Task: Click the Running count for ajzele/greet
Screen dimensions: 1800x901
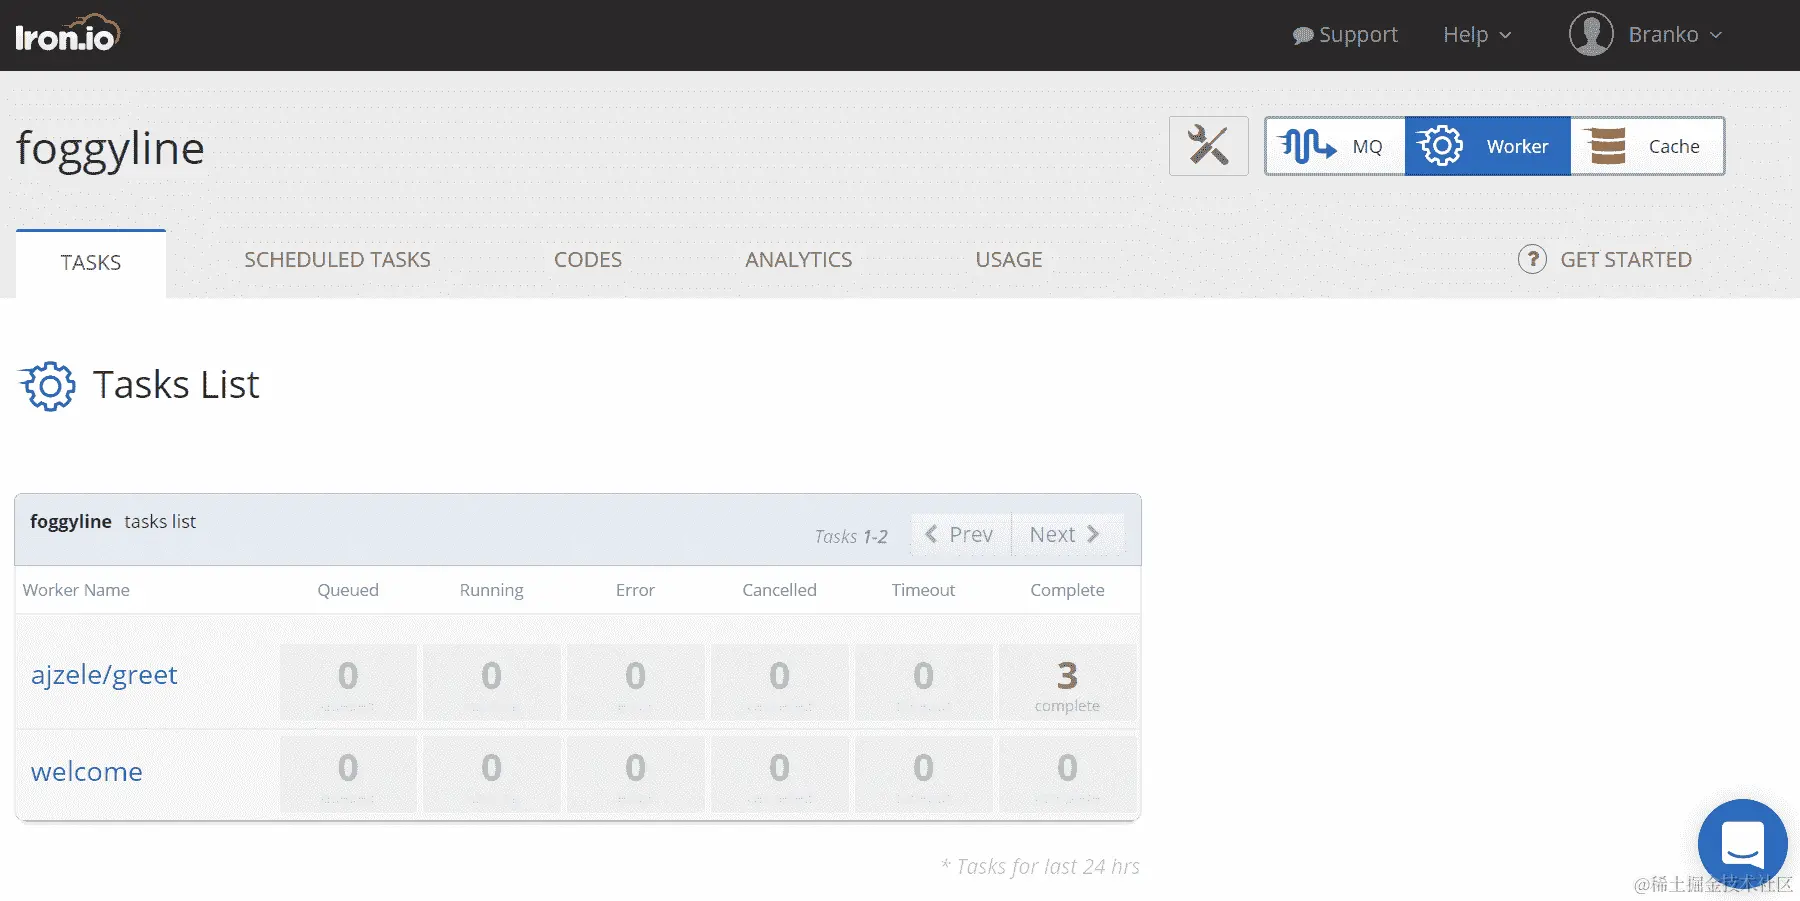Action: coord(491,682)
